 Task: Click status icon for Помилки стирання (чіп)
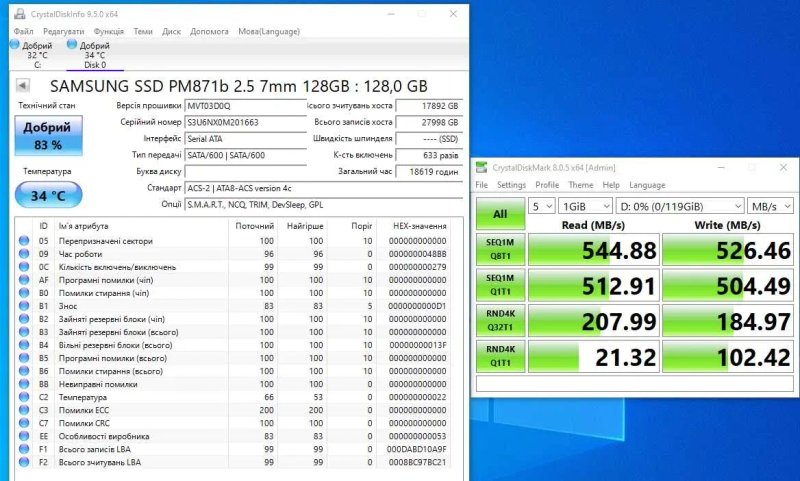[23, 292]
